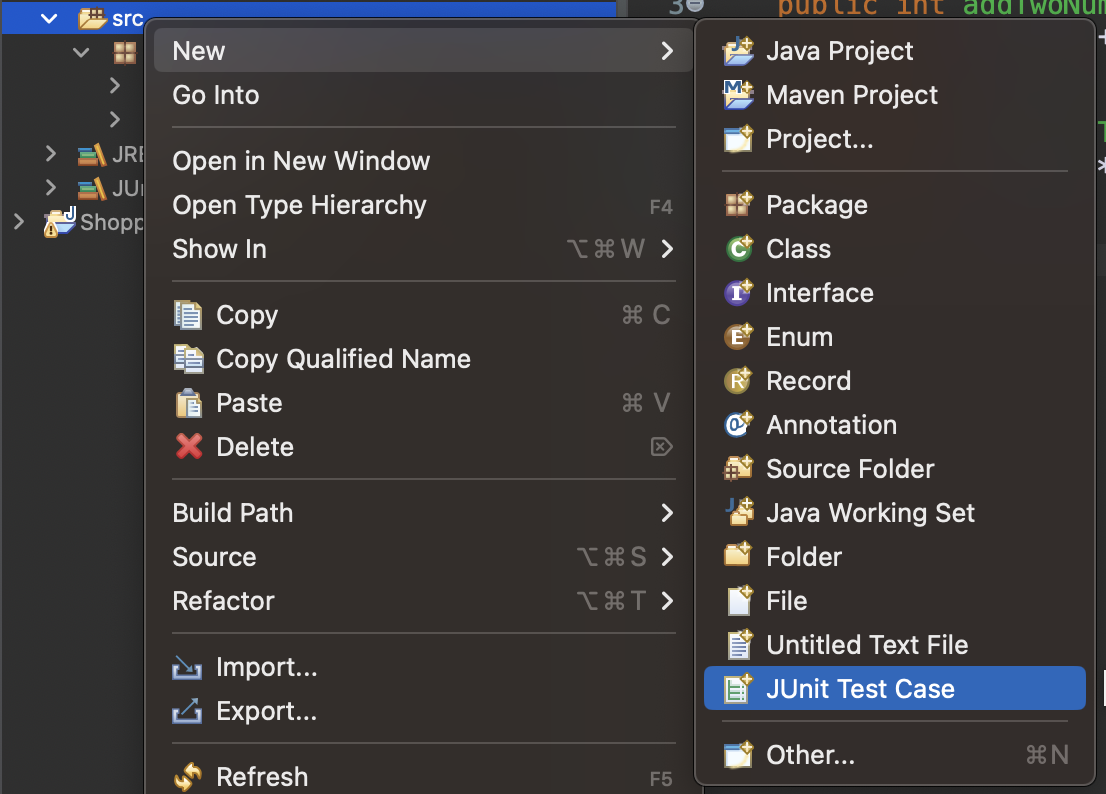The height and width of the screenshot is (794, 1106).
Task: Choose Refactor menu entry
Action: pyautogui.click(x=423, y=601)
